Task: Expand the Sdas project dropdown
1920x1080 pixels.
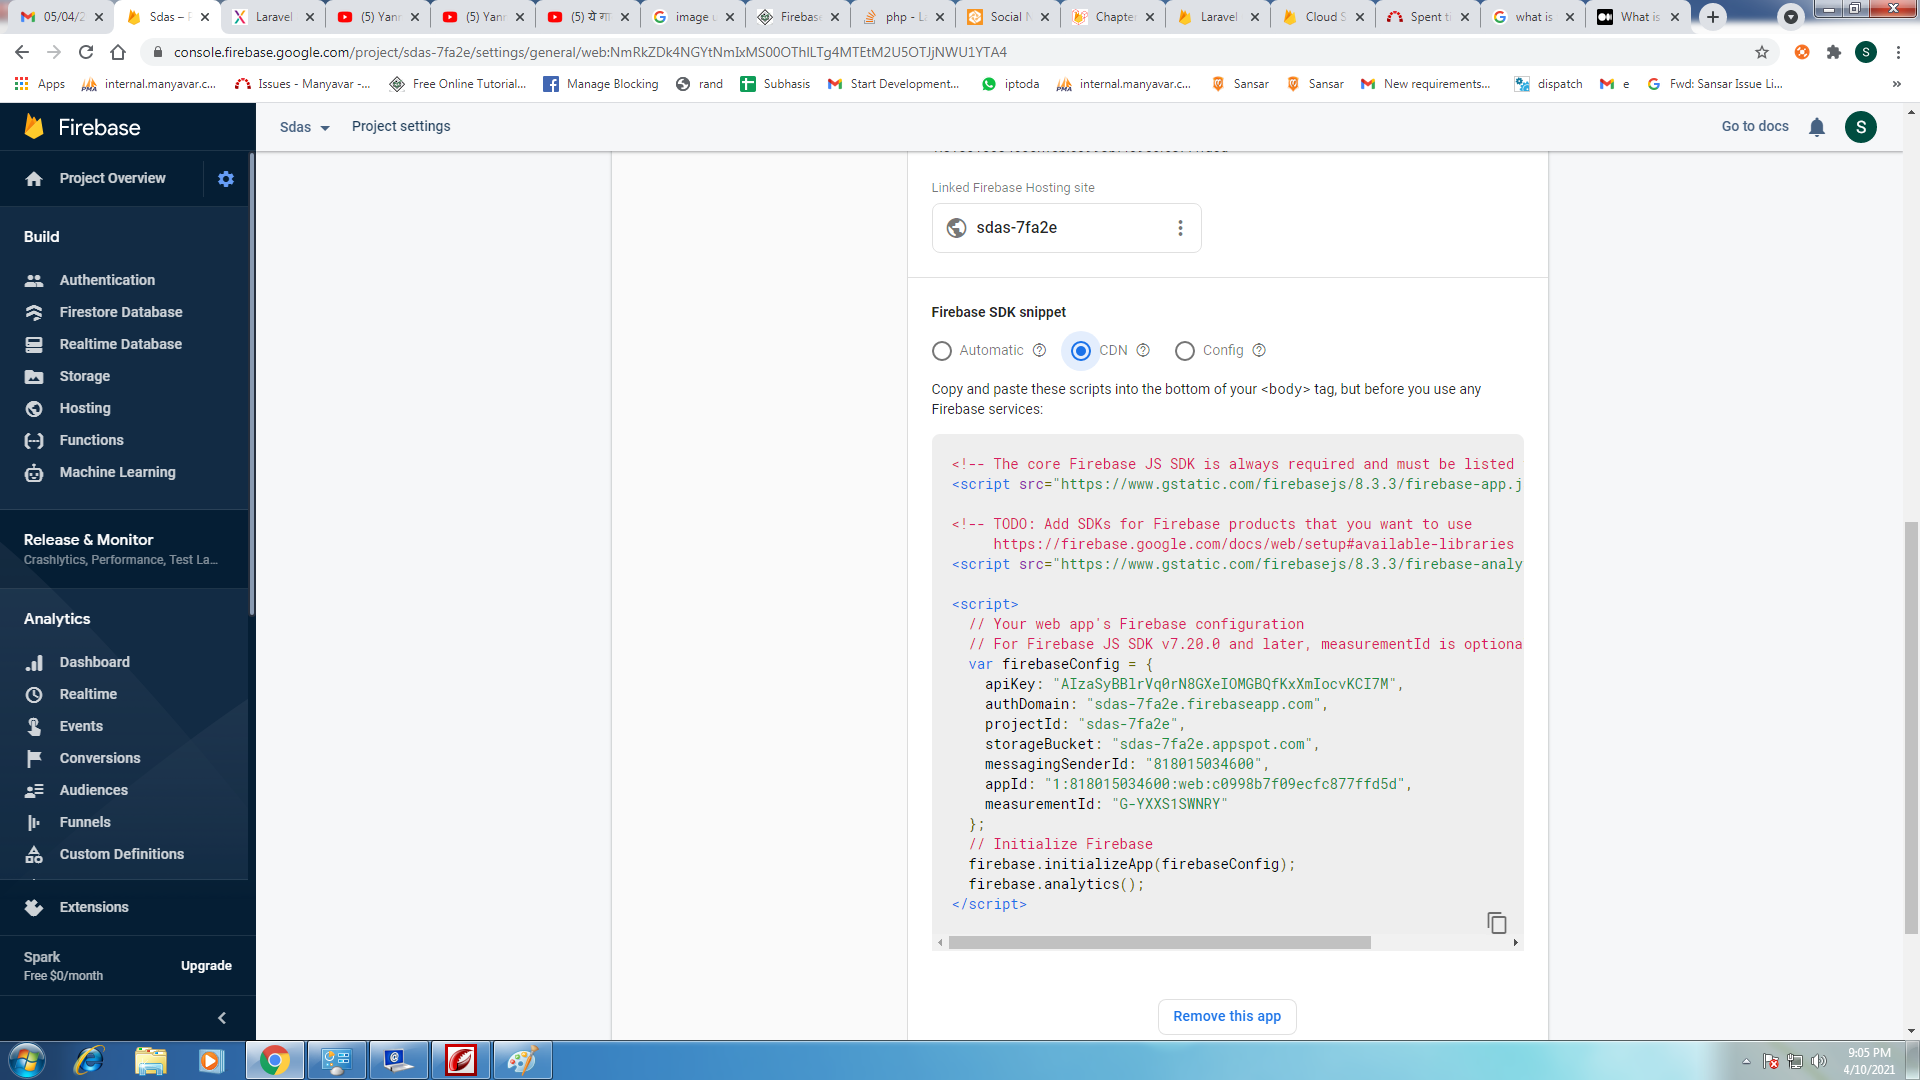Action: (x=303, y=127)
